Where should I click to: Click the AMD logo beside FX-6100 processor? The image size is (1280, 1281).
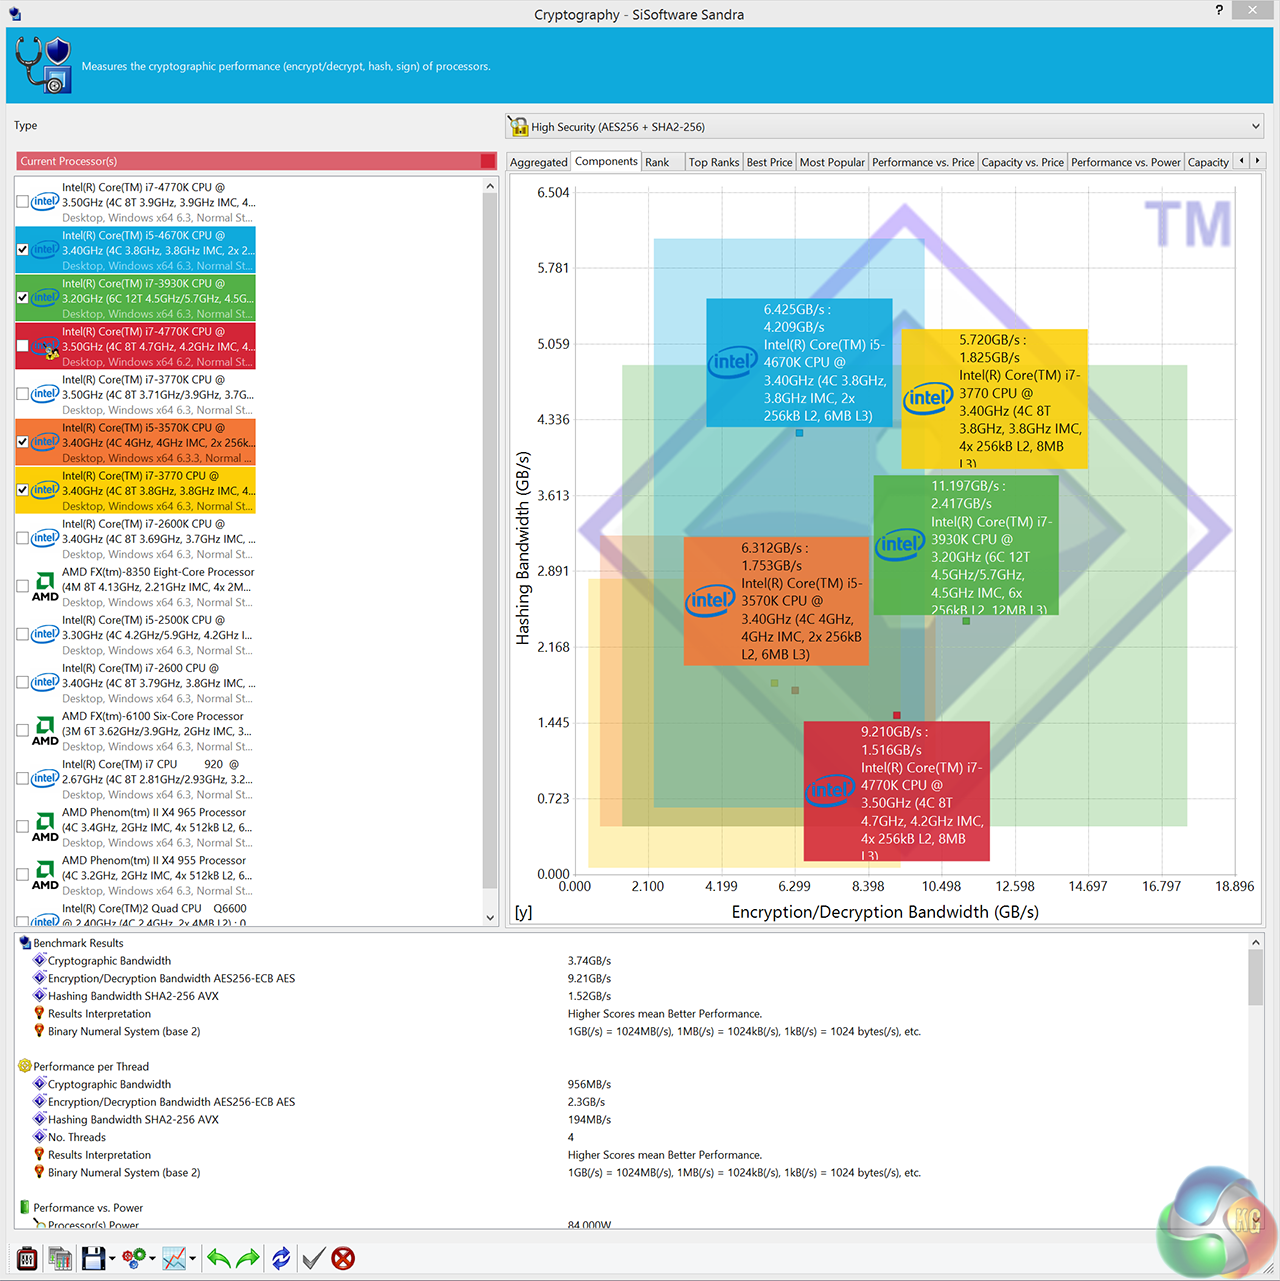(45, 731)
